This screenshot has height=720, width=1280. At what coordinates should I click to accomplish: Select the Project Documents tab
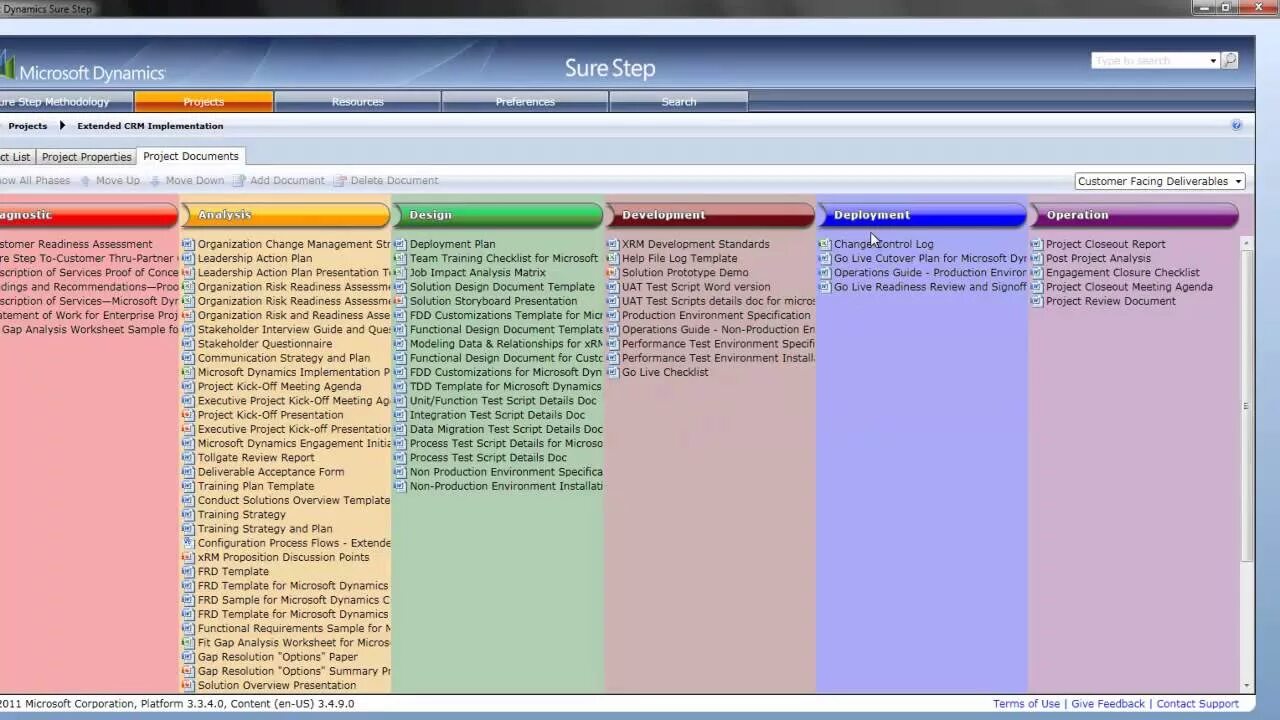coord(191,156)
